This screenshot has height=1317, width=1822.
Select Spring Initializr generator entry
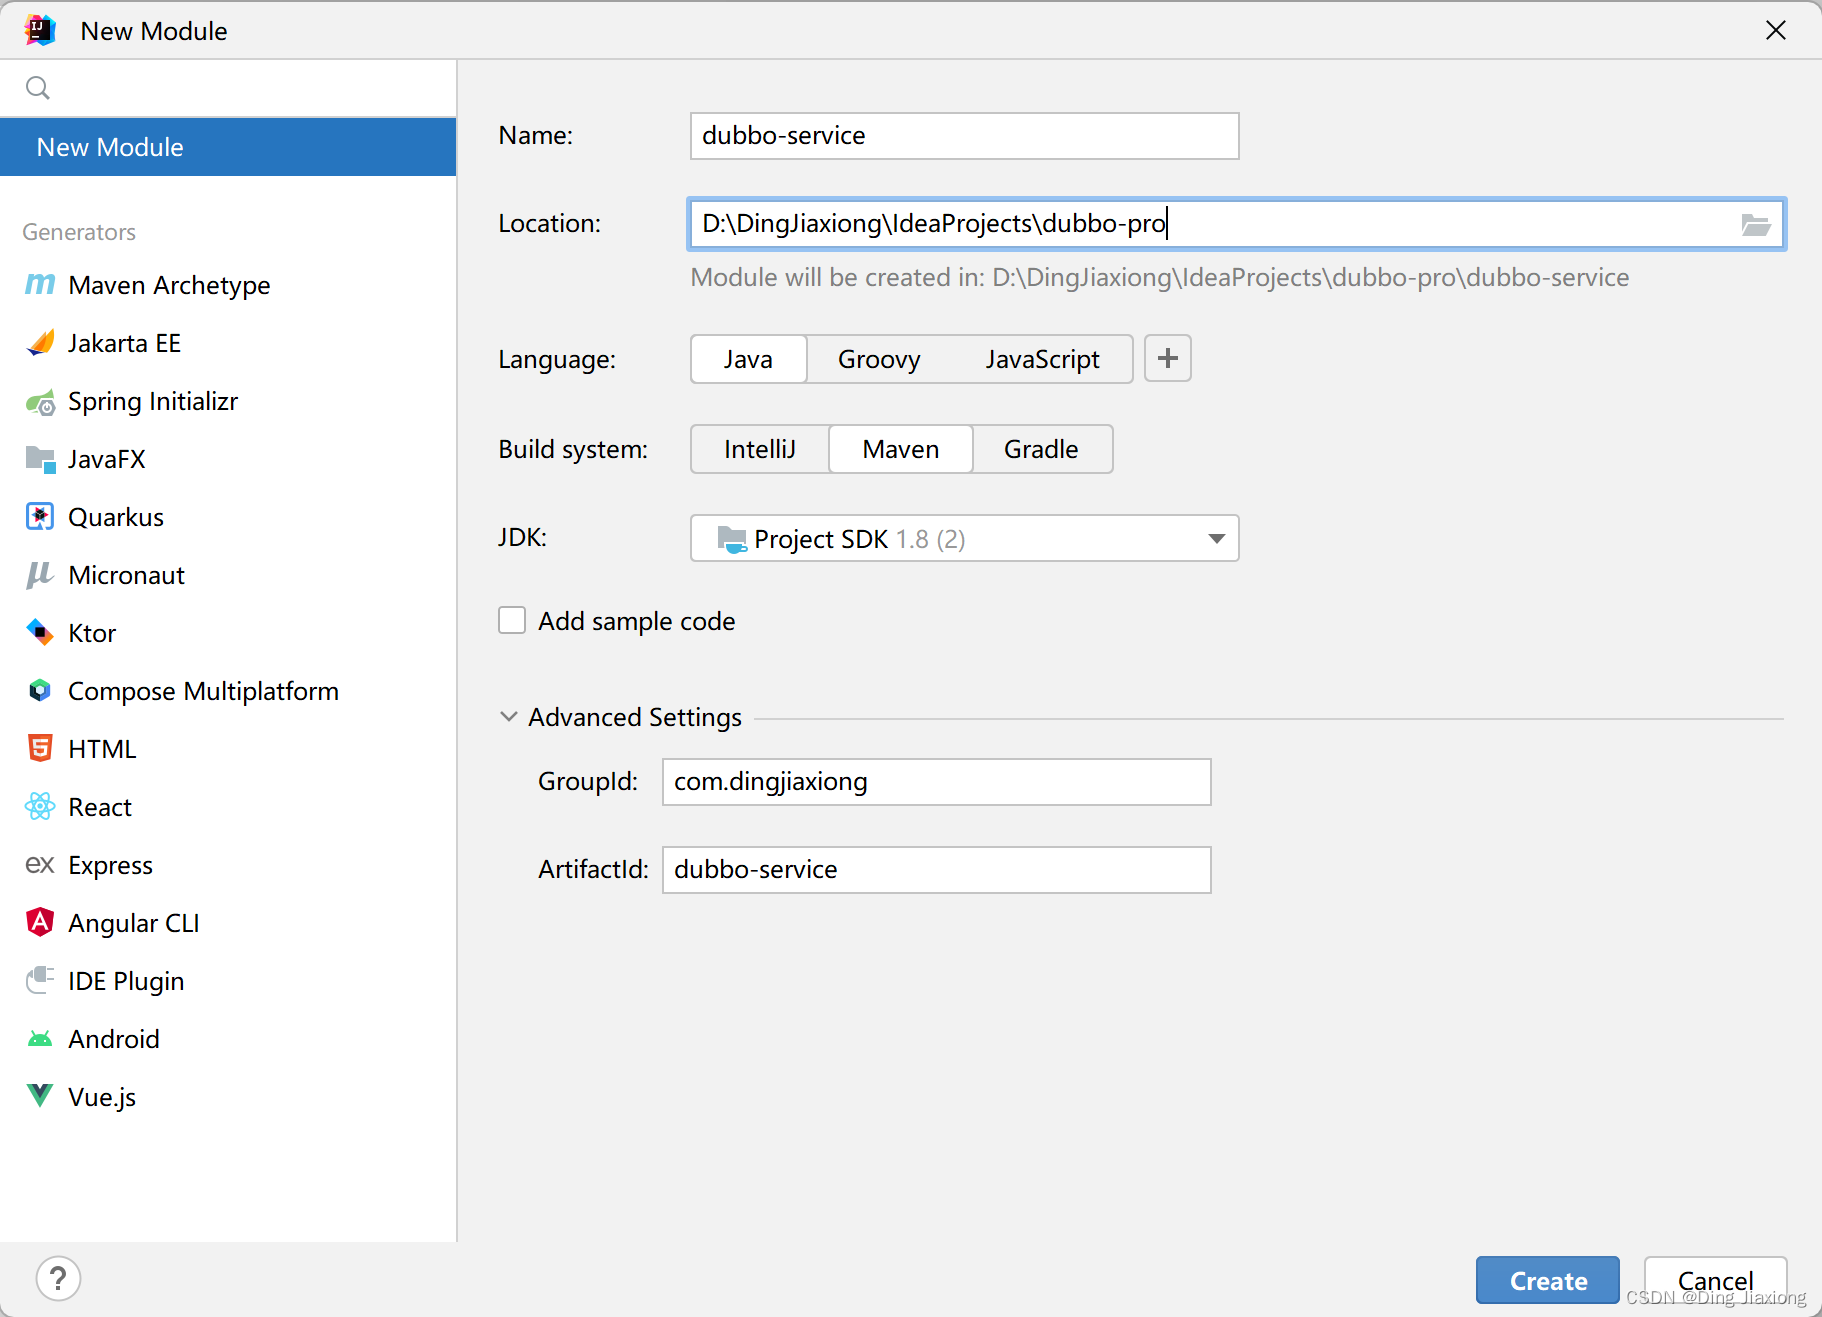228,401
